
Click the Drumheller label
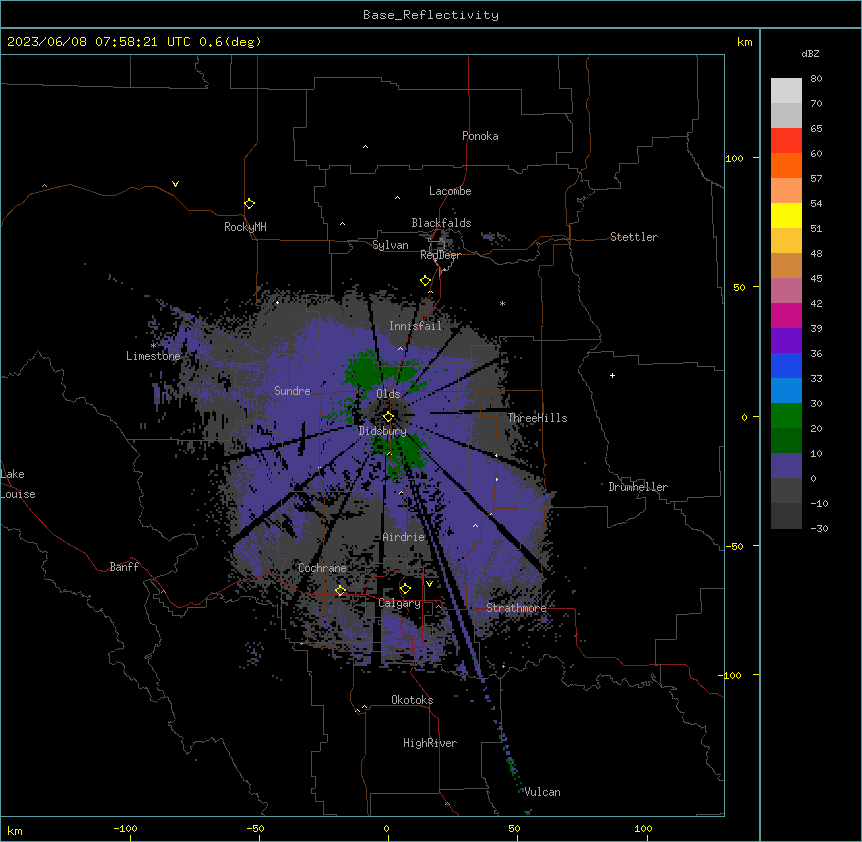(638, 487)
